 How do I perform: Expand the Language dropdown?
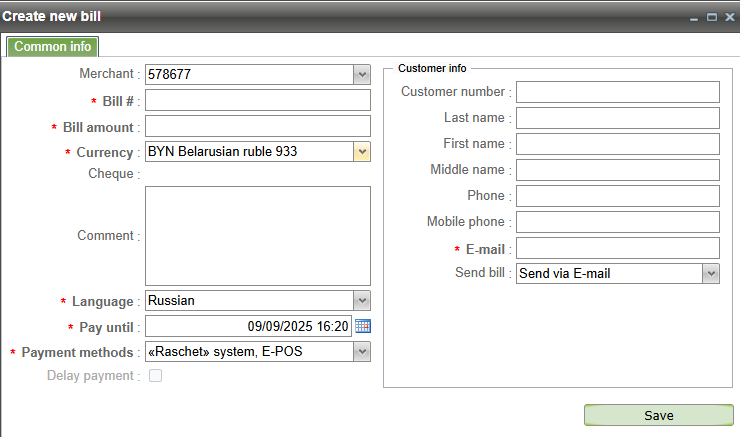[x=361, y=300]
